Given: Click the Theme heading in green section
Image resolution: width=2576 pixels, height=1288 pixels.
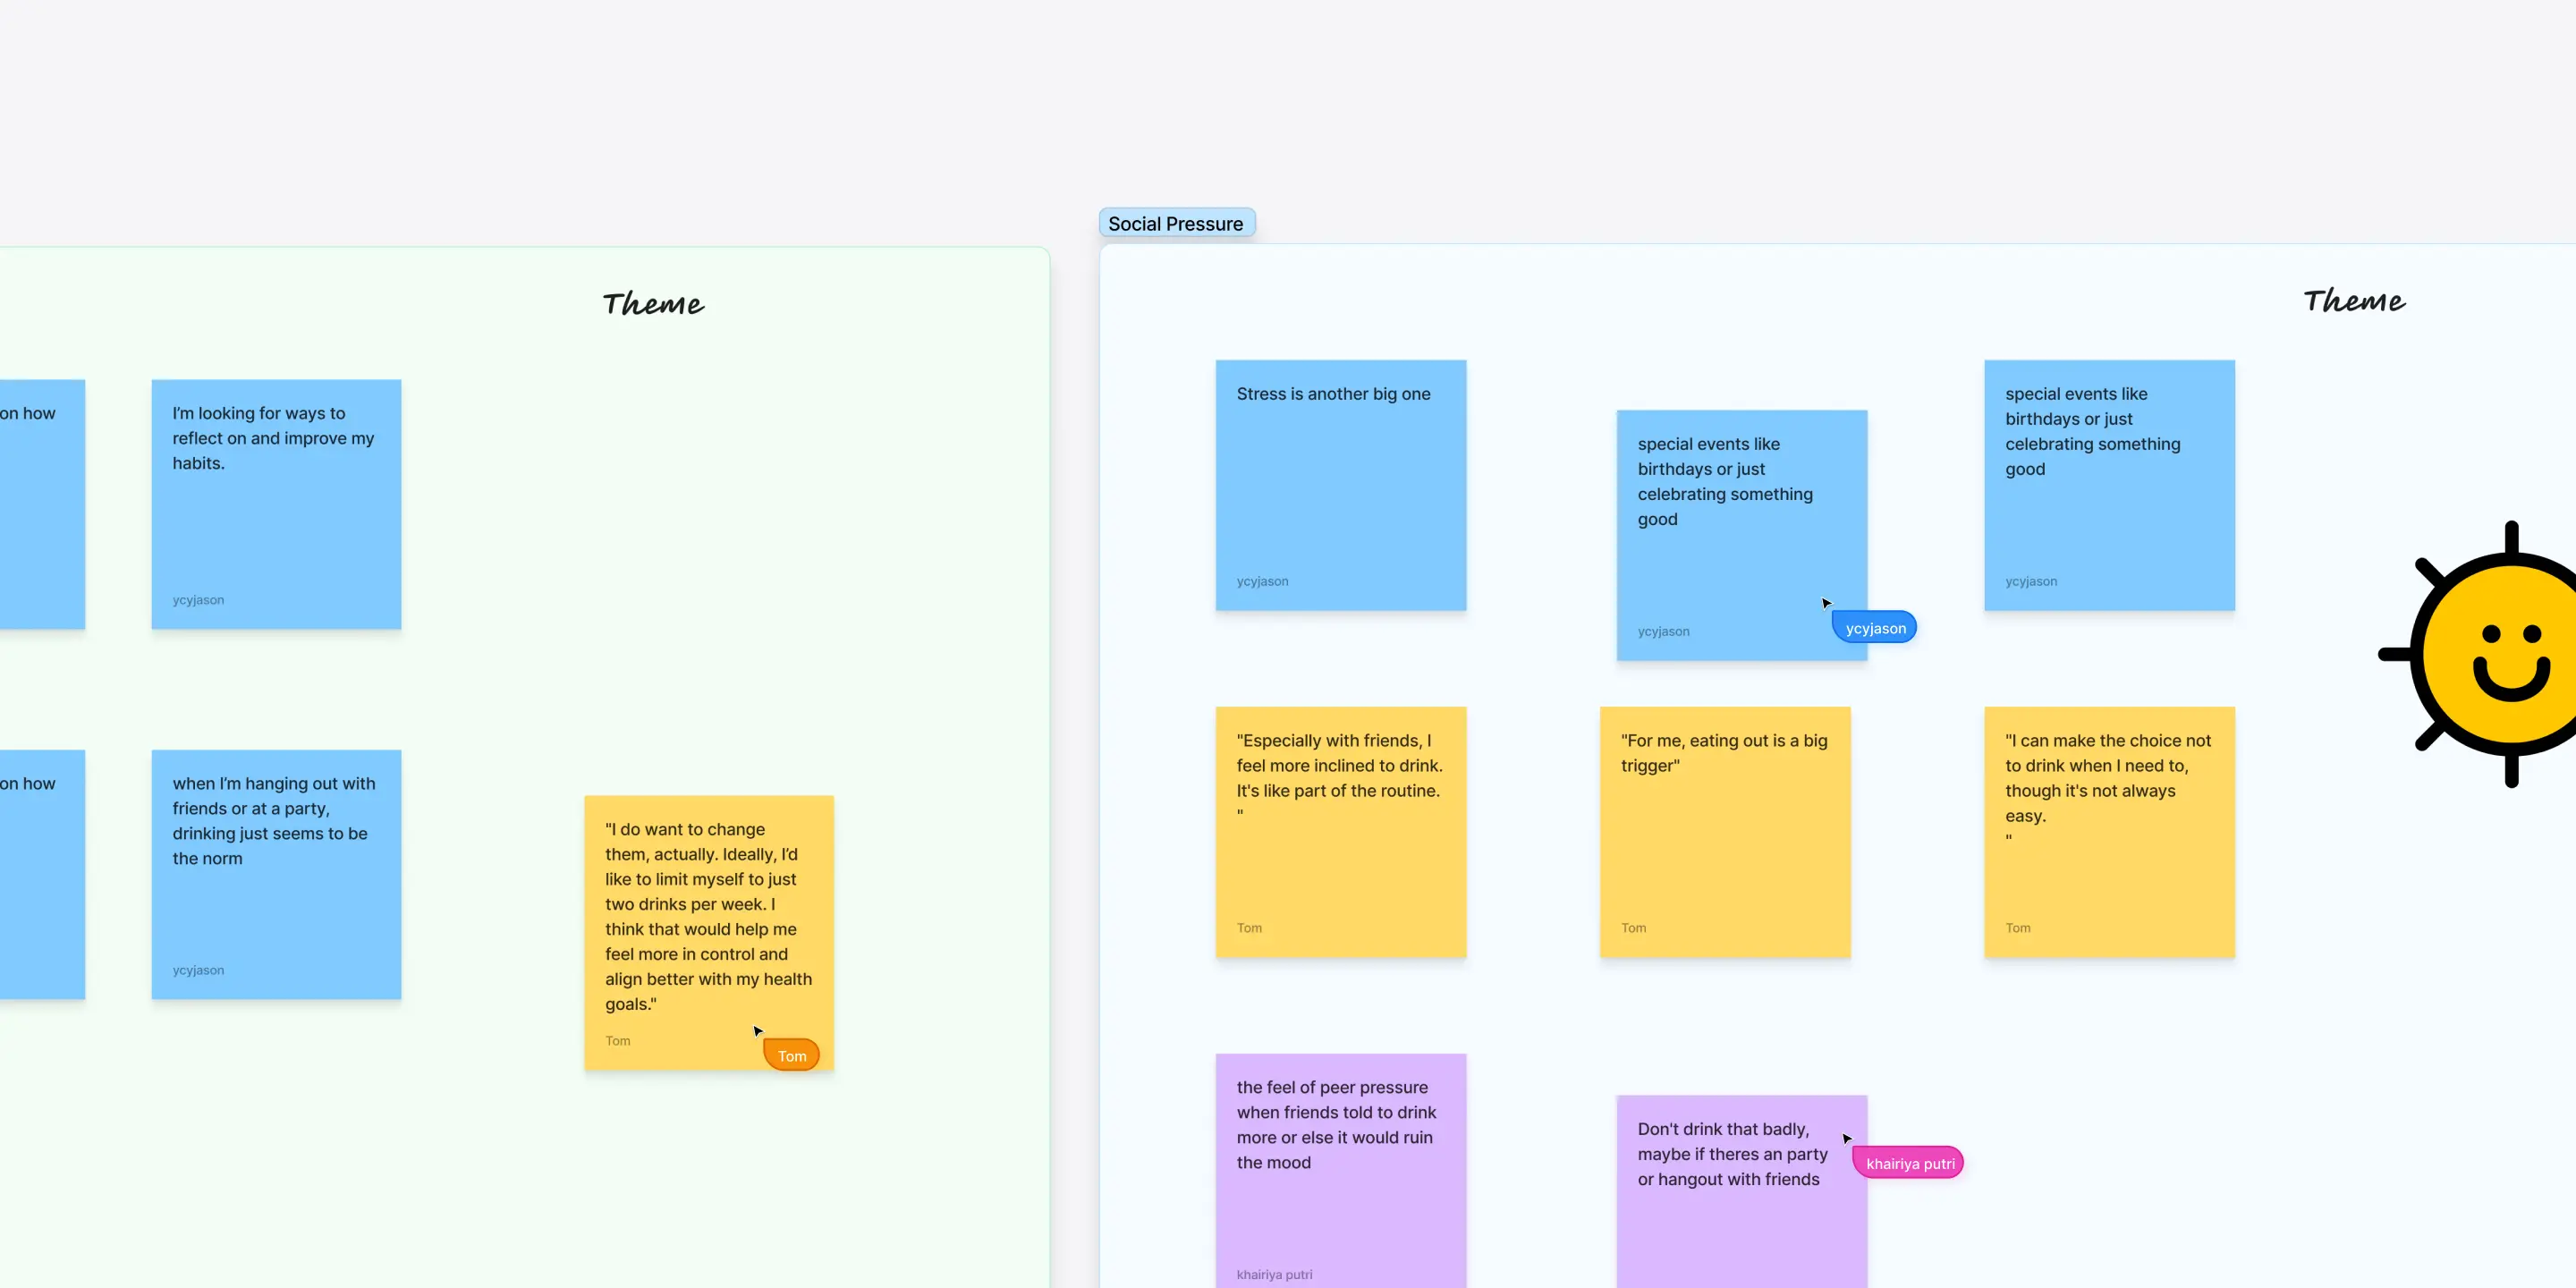Looking at the screenshot, I should (x=653, y=304).
